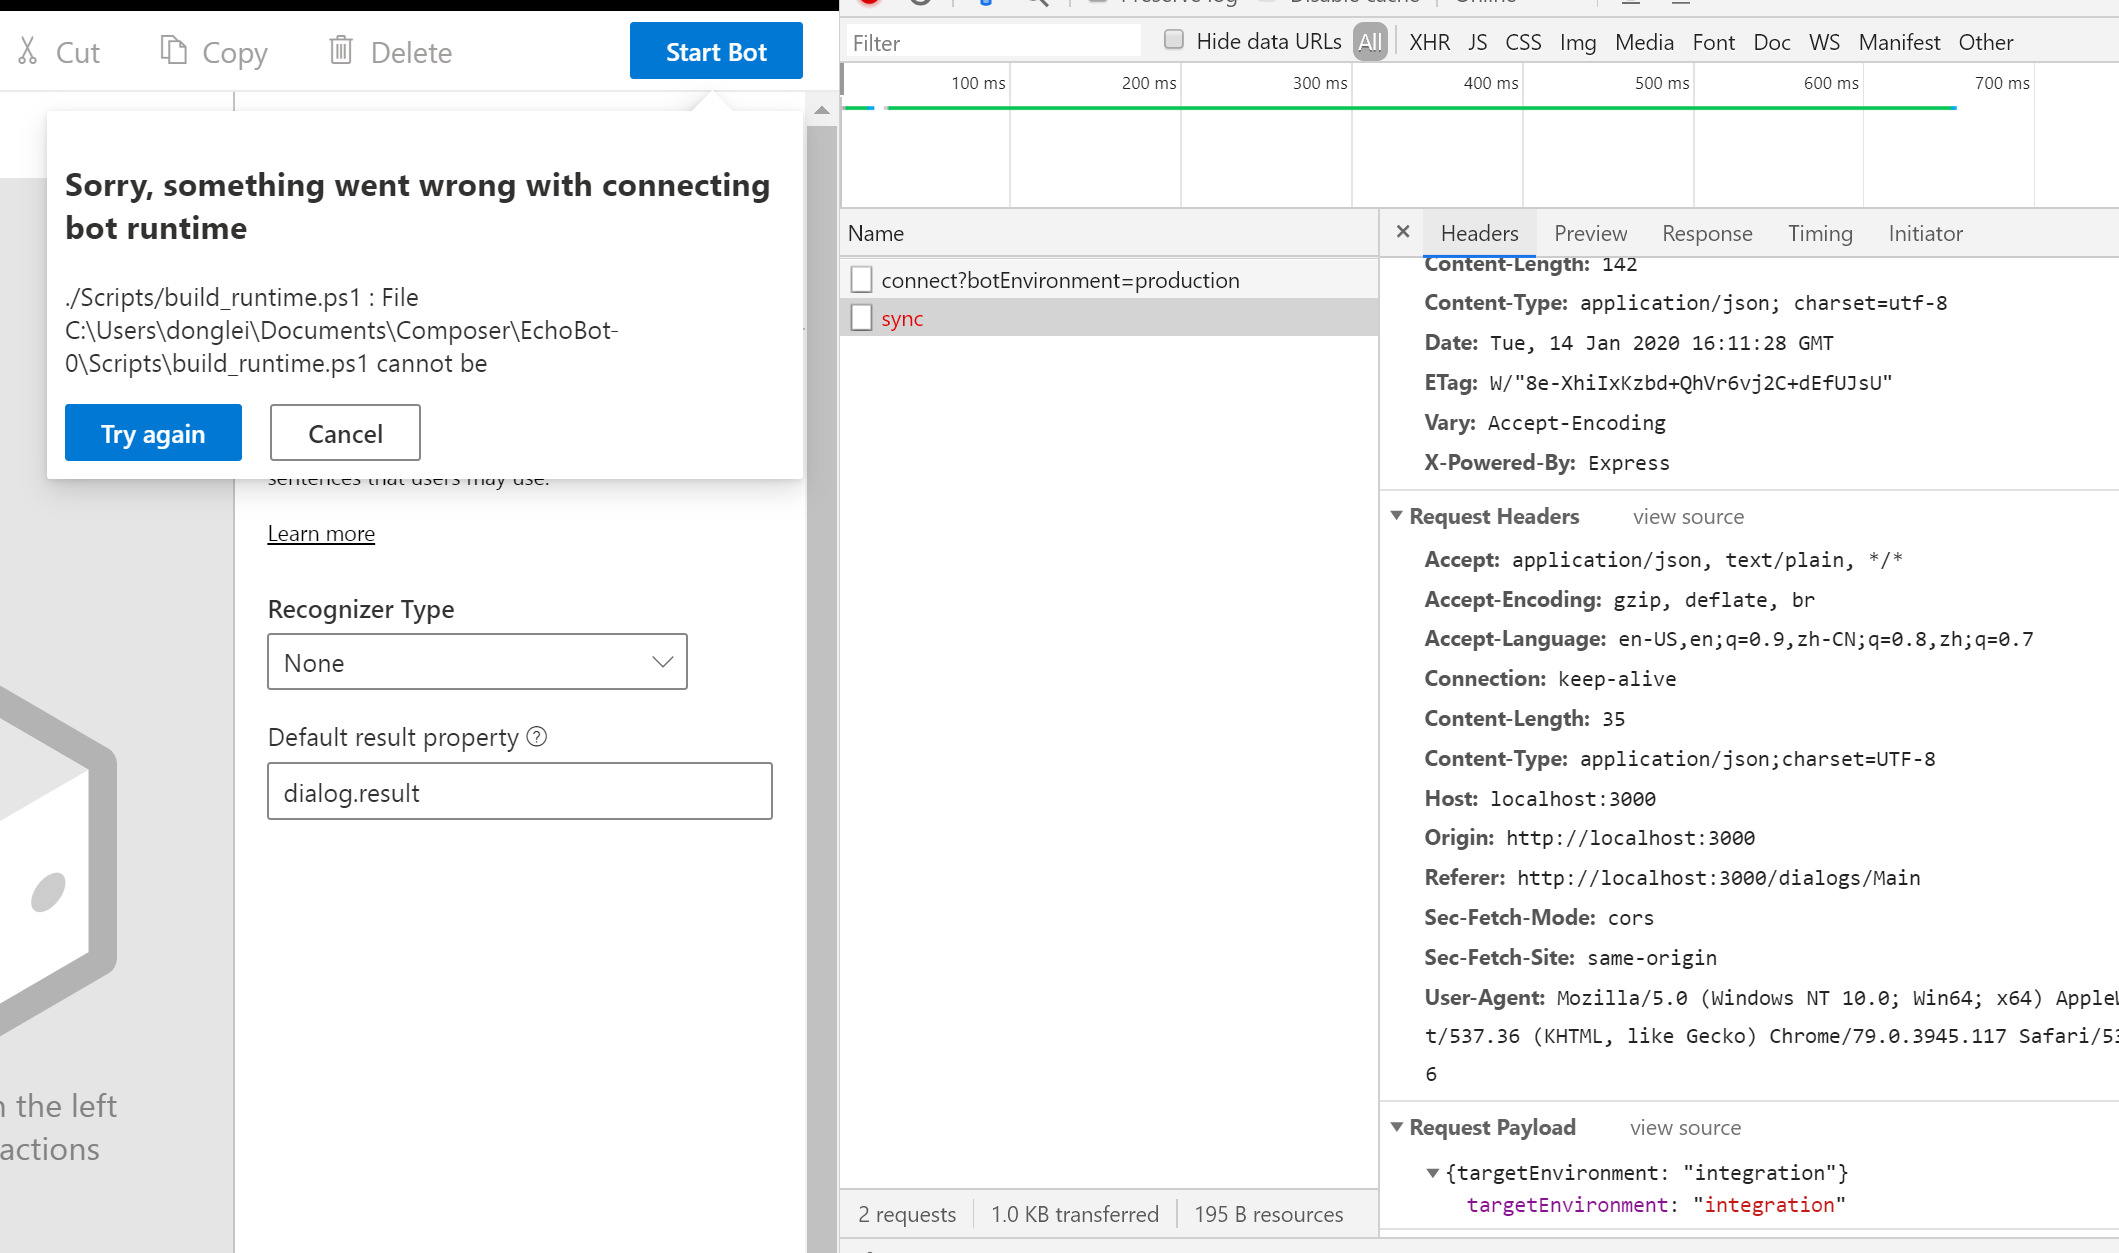Open the Timing tab
This screenshot has width=2119, height=1253.
pos(1819,233)
